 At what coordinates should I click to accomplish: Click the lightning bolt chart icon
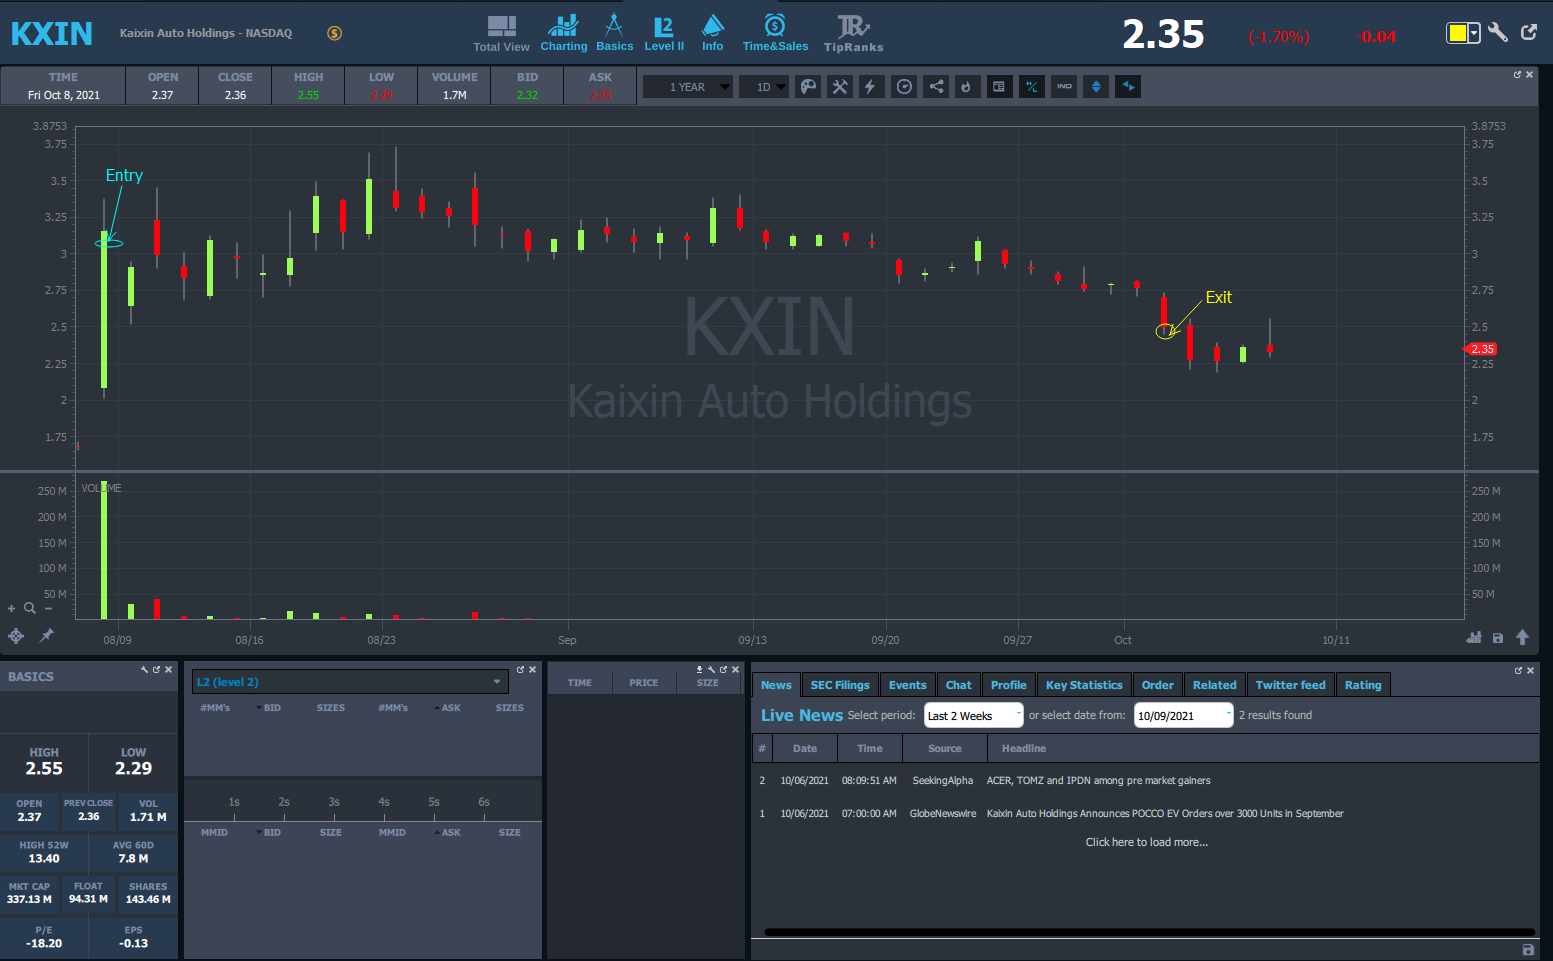point(871,87)
